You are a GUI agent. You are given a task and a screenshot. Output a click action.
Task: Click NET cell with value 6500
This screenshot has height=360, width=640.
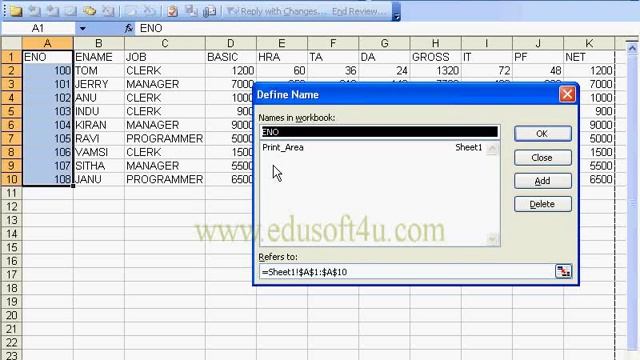(597, 179)
